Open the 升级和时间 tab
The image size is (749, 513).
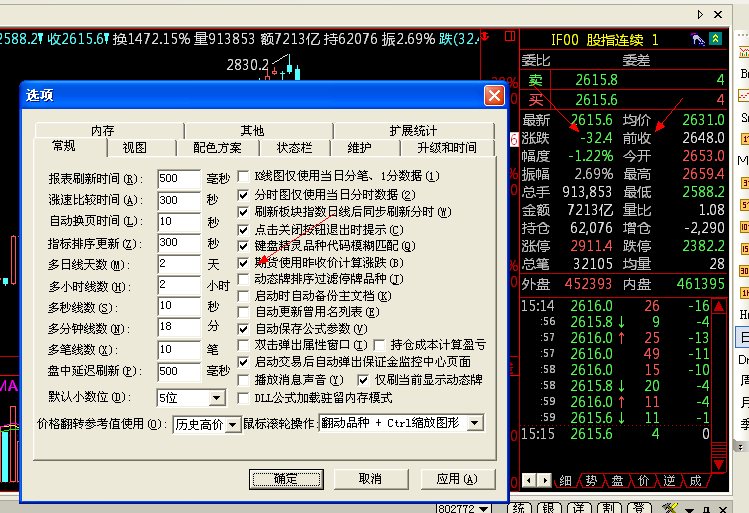pos(447,148)
